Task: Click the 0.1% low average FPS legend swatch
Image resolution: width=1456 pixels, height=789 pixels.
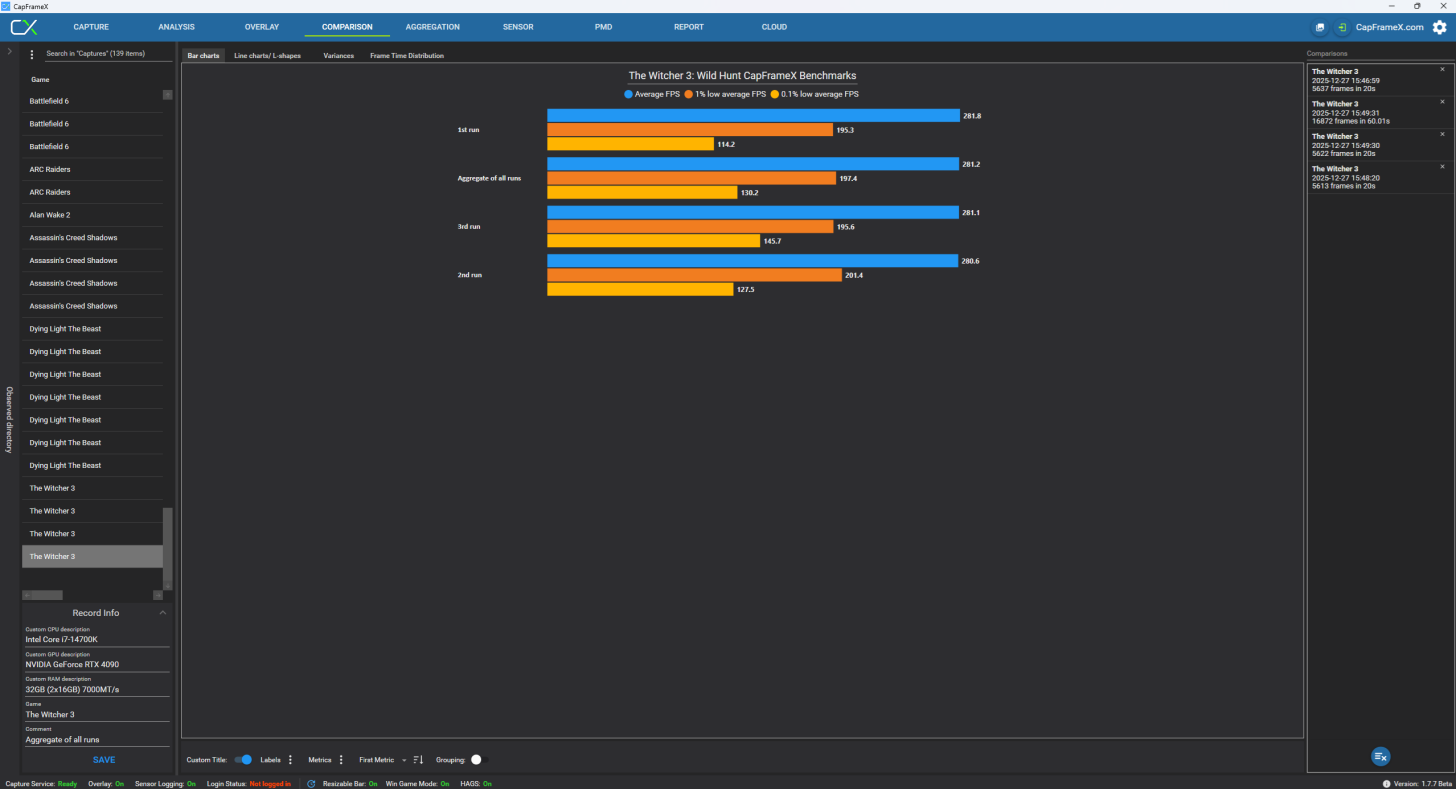Action: click(x=775, y=94)
